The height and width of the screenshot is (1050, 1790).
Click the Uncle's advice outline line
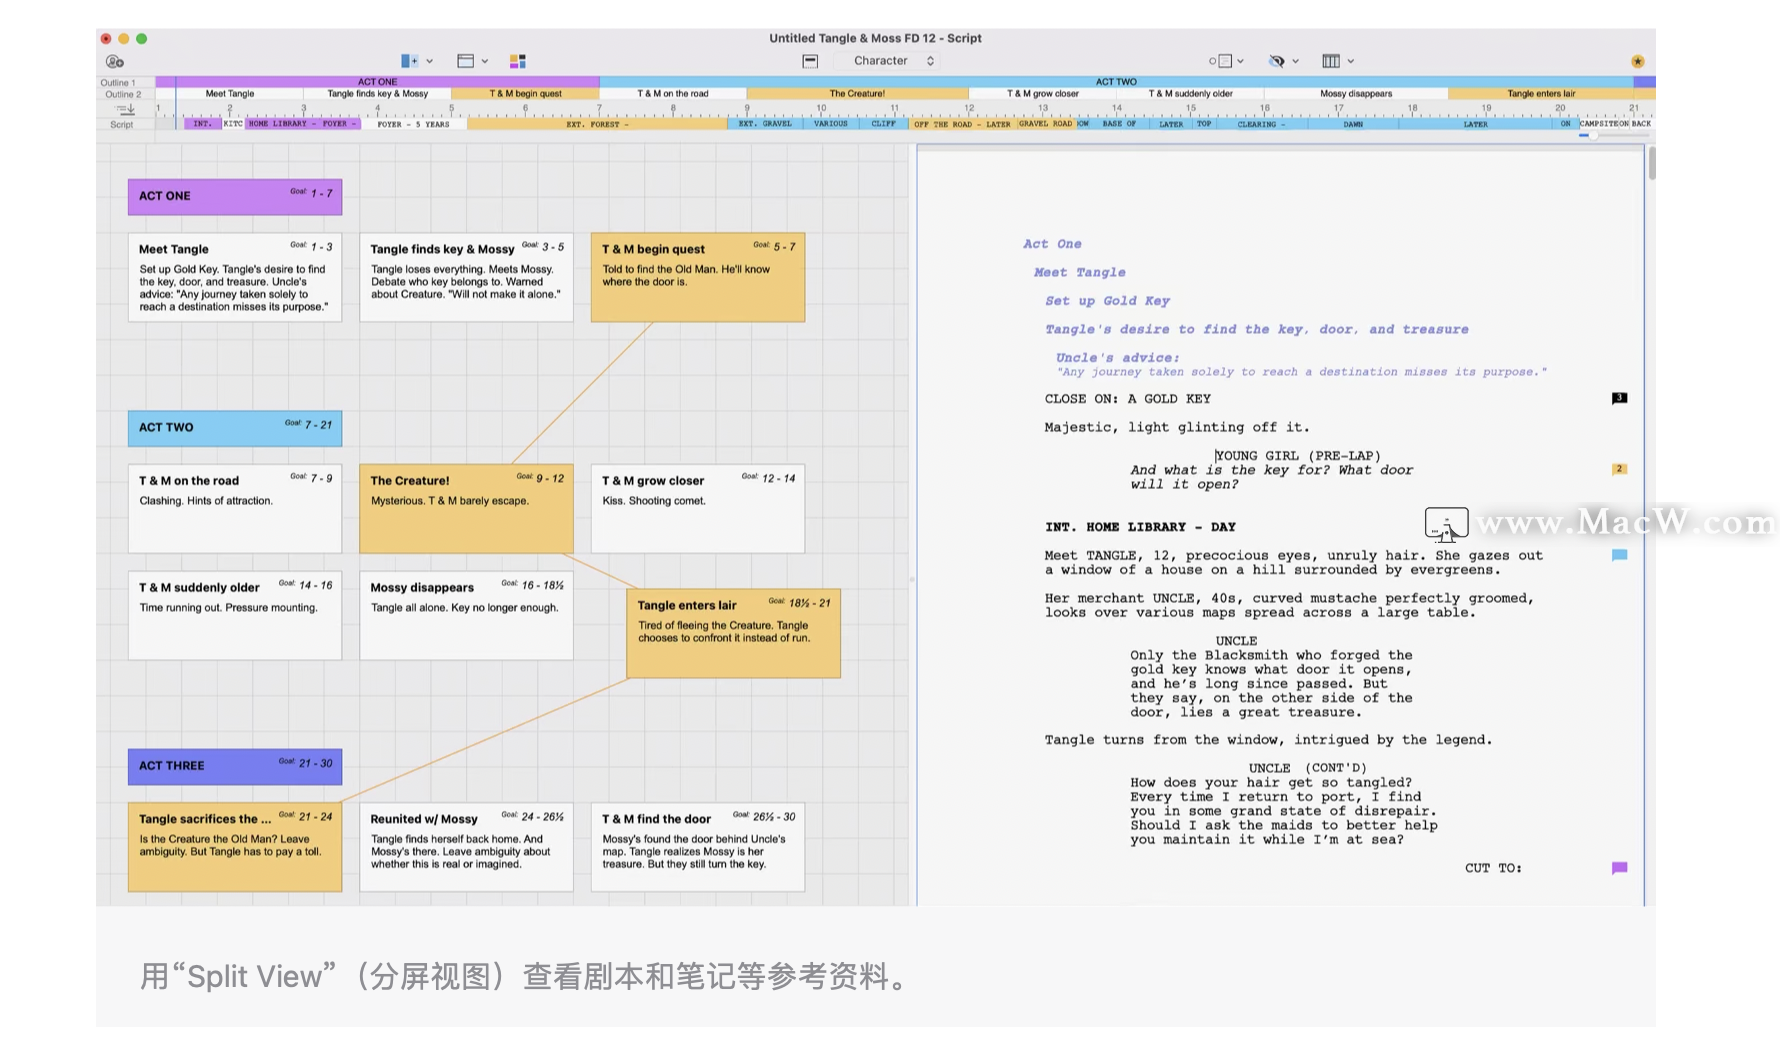click(x=1118, y=358)
